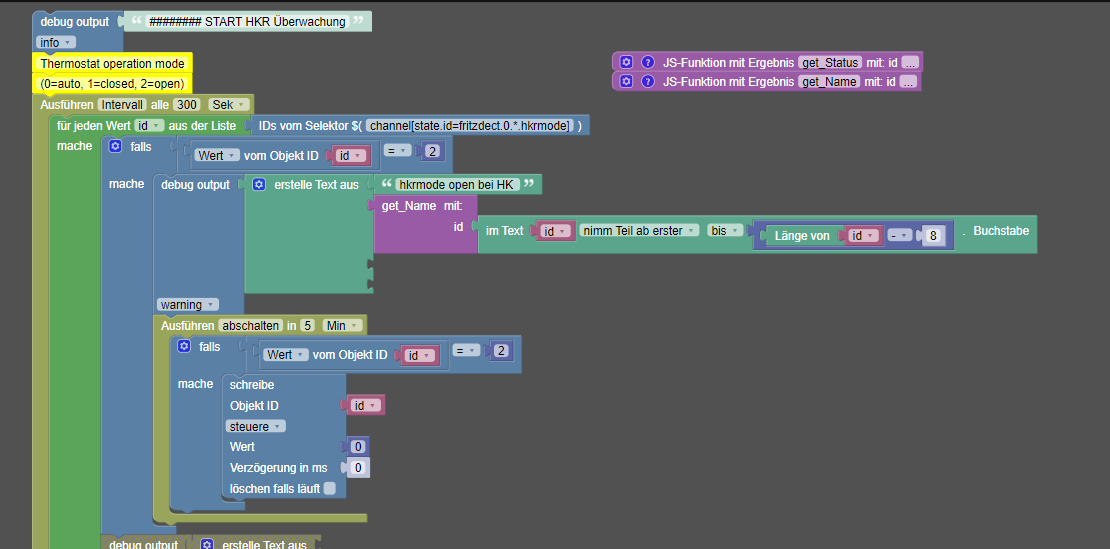
Task: Edit function name get_Status field
Action: tap(830, 62)
